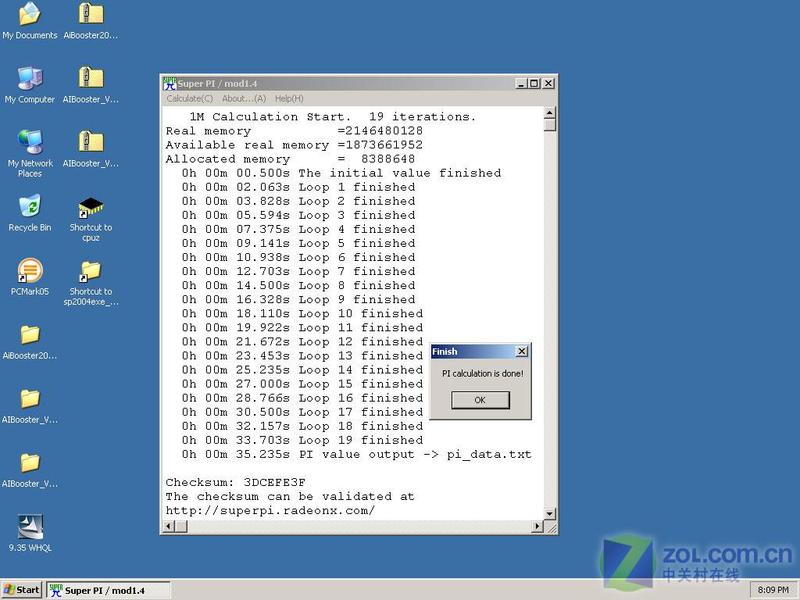Confirm the Finish dialog with OK
This screenshot has height=600, width=800.
tap(480, 400)
